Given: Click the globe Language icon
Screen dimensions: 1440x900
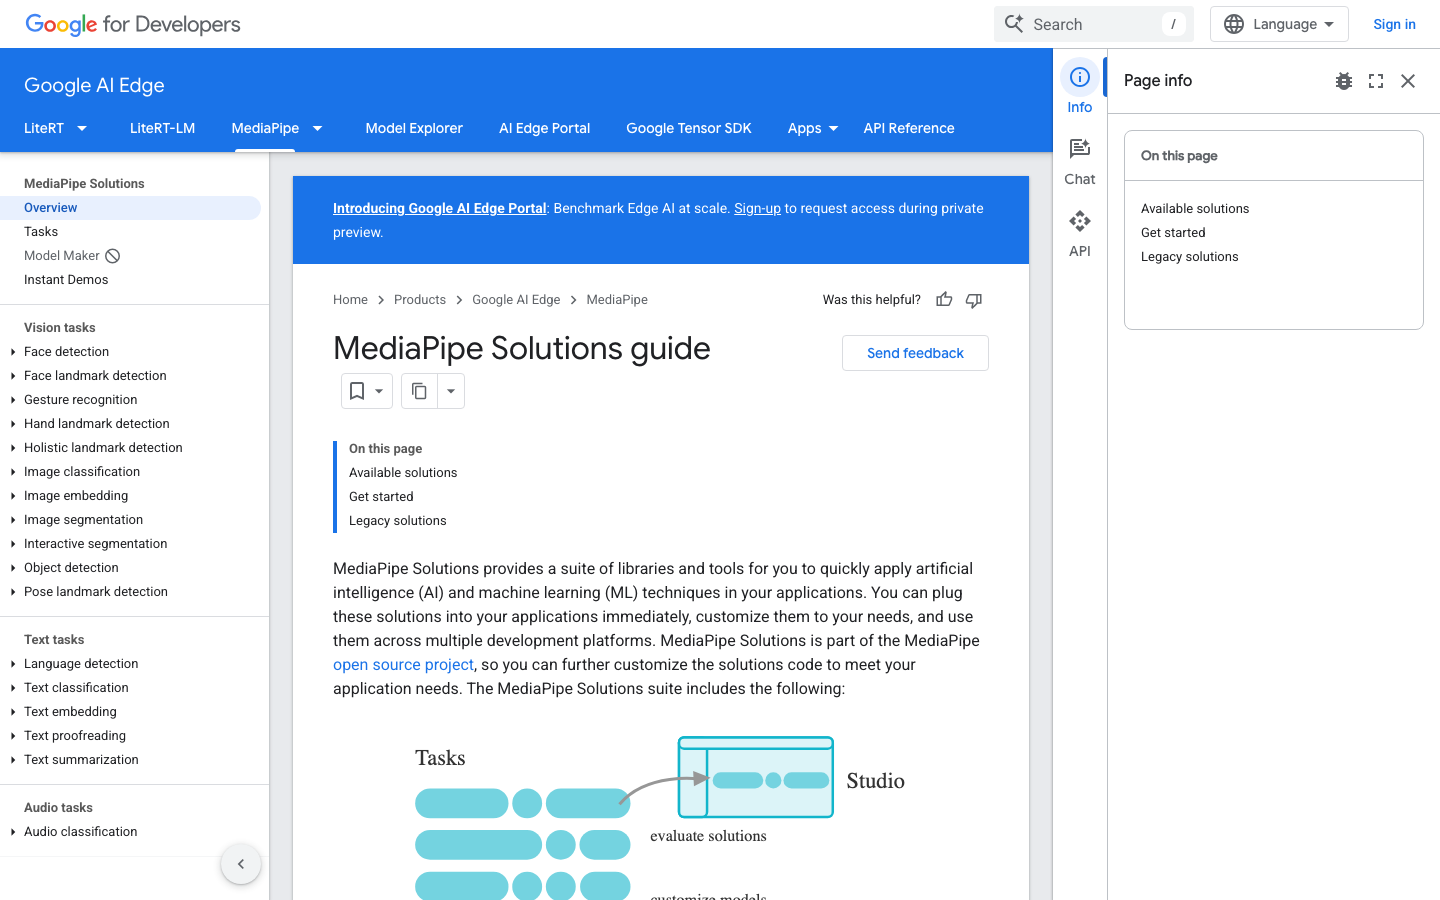Looking at the screenshot, I should [1234, 24].
